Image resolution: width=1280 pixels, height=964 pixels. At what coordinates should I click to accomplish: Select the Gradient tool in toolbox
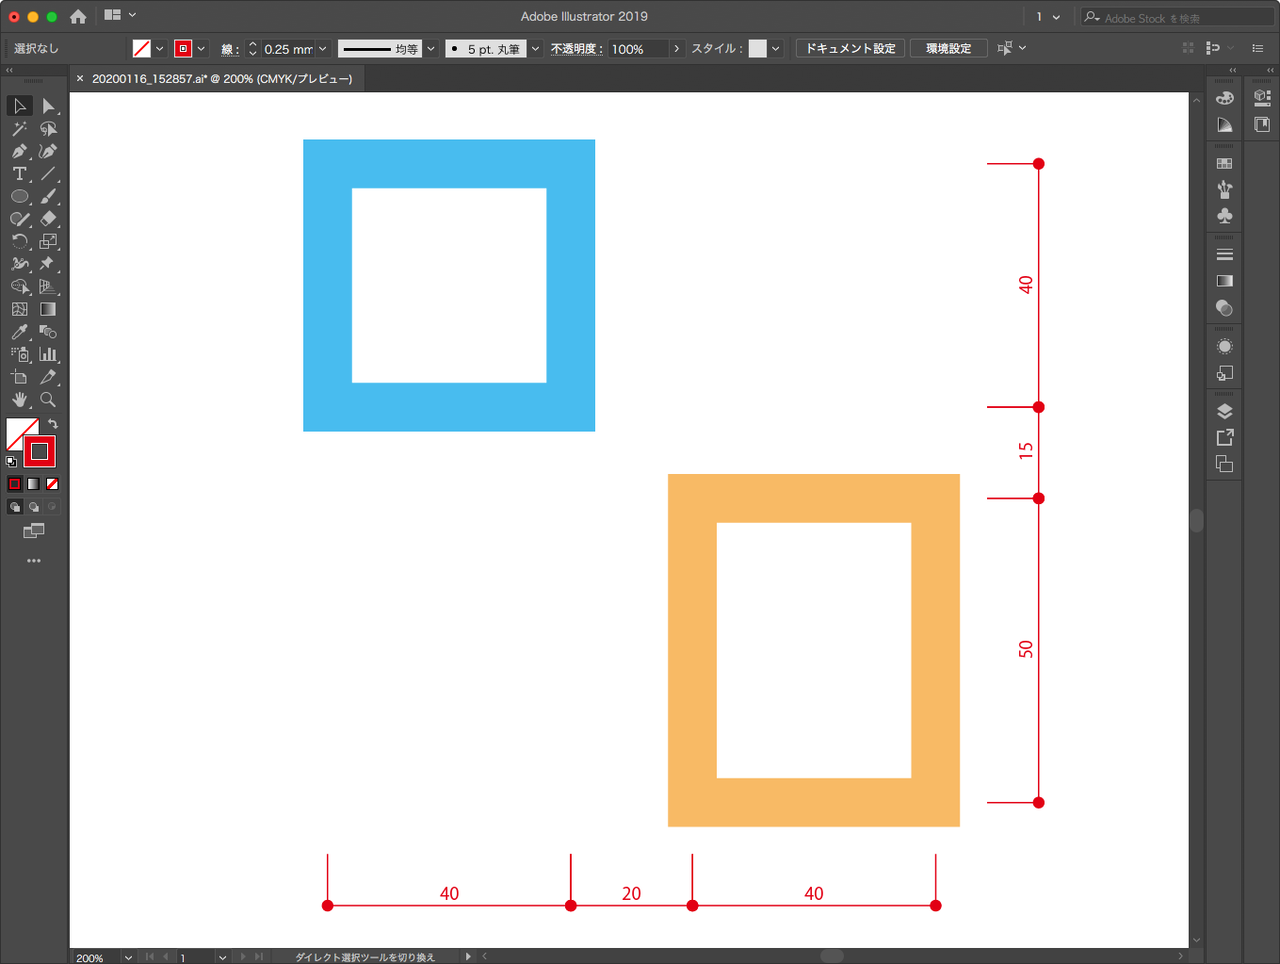(x=48, y=310)
